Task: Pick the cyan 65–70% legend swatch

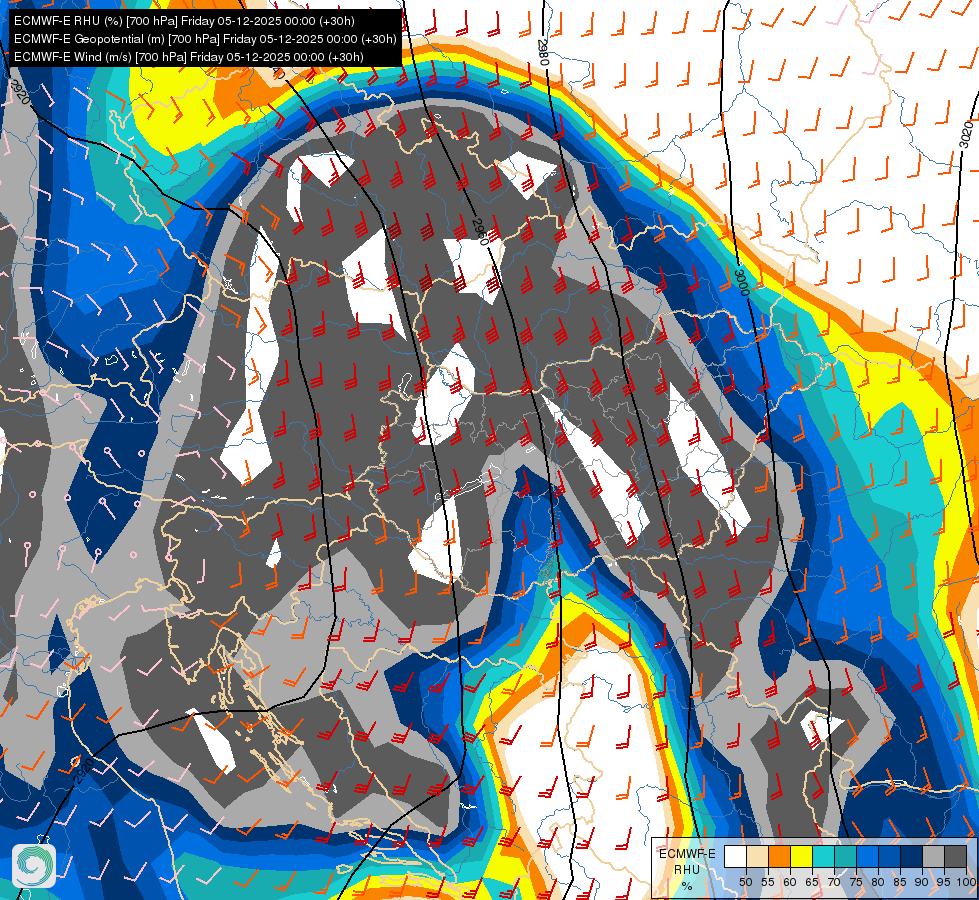Action: pyautogui.click(x=824, y=856)
